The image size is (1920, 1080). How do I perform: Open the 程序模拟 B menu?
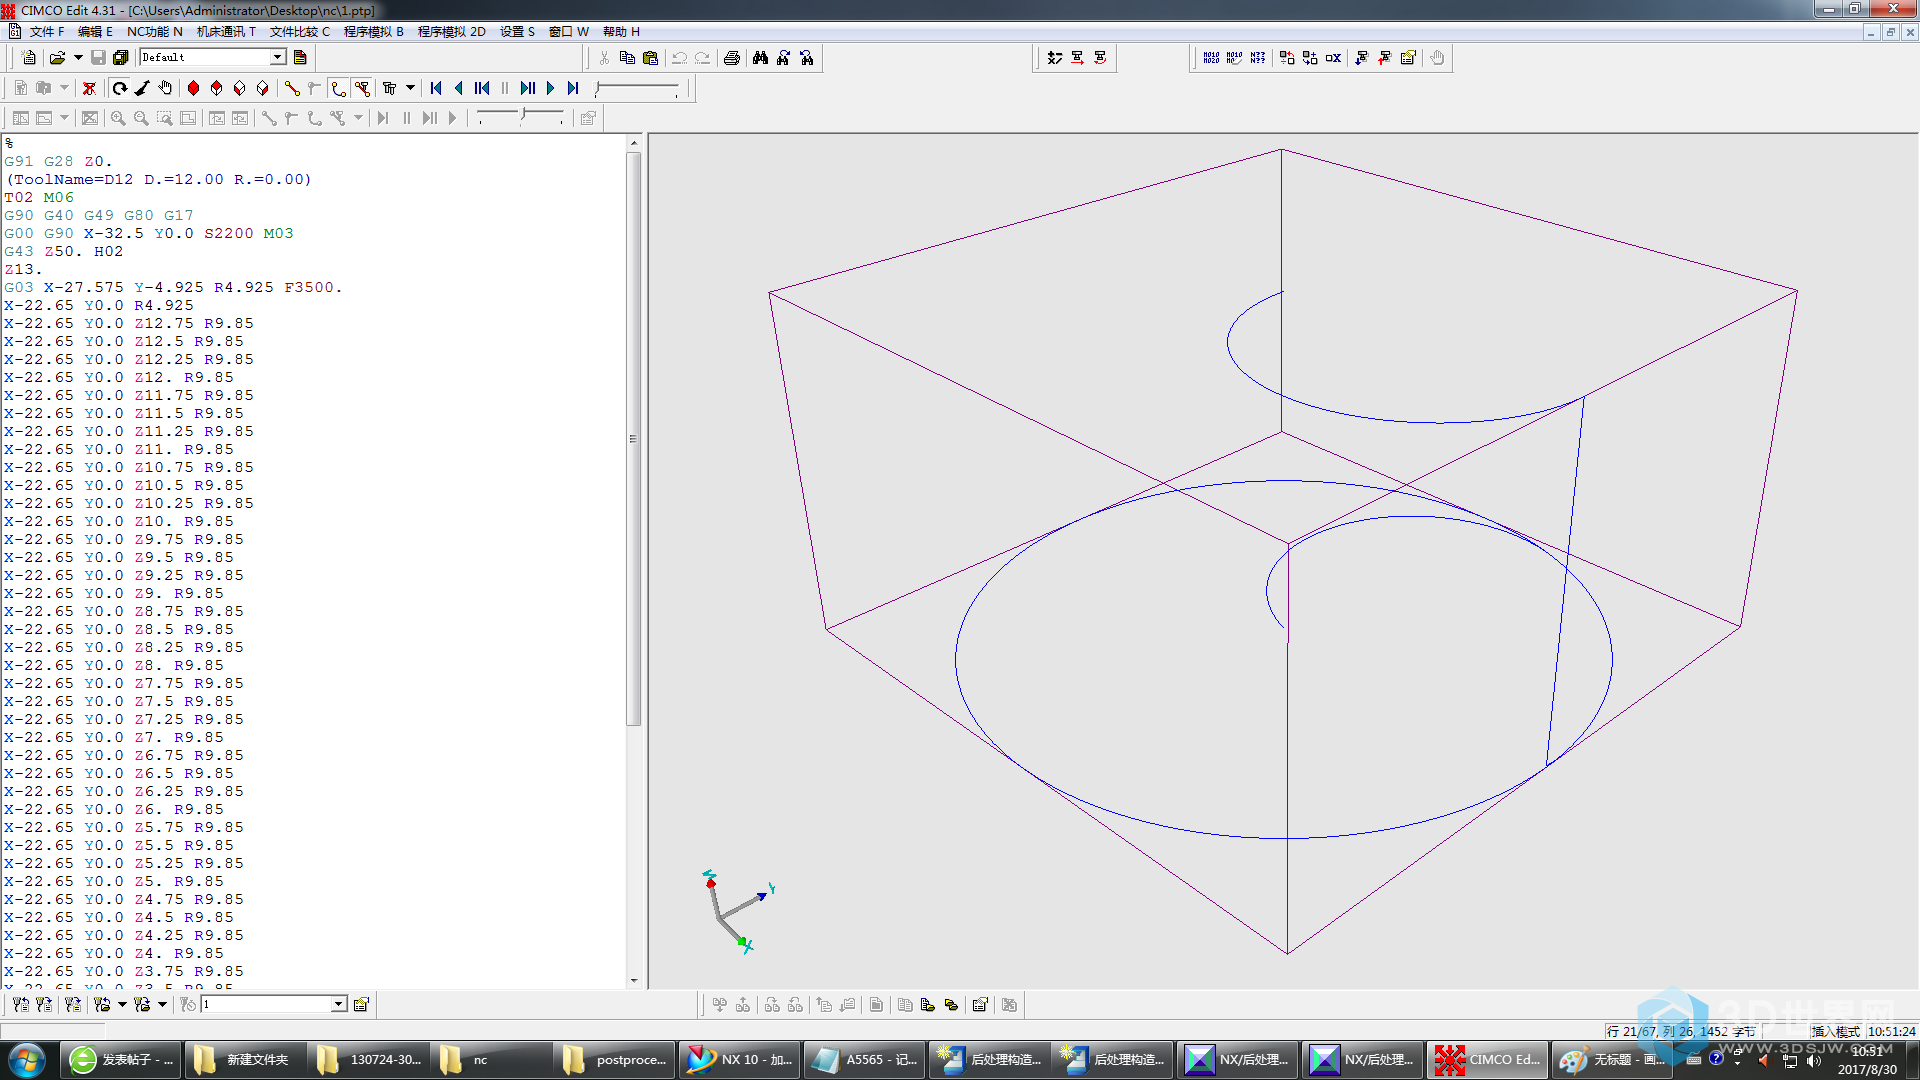click(x=373, y=32)
